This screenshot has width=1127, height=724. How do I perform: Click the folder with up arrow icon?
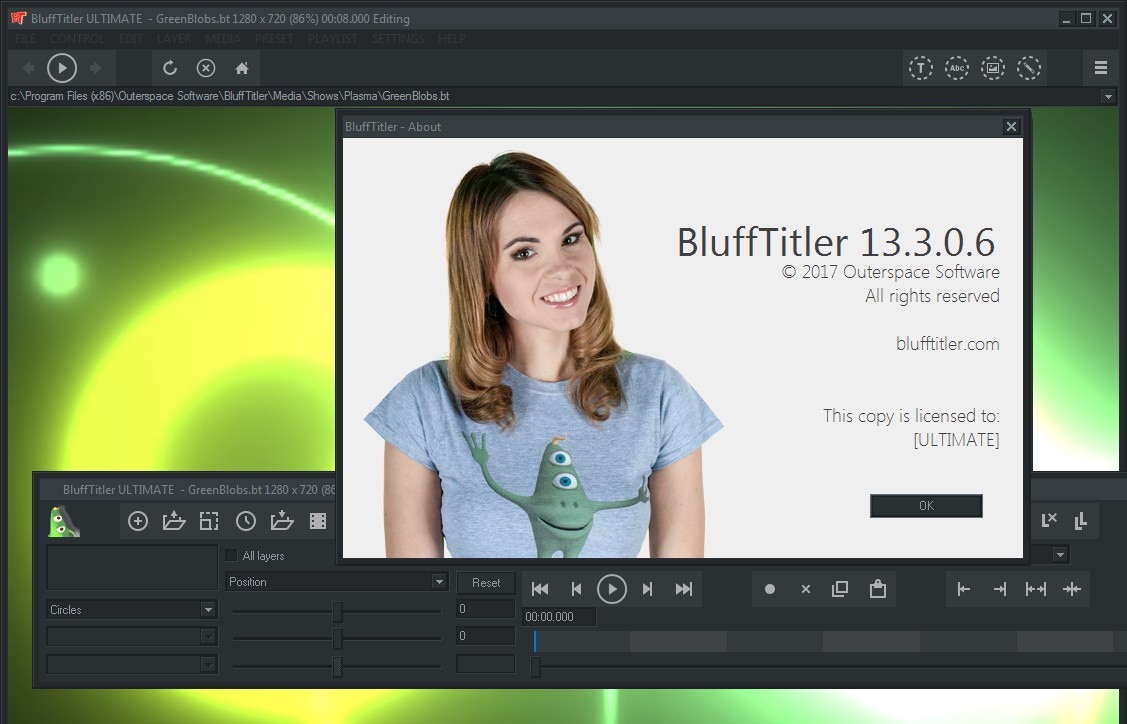pos(174,521)
